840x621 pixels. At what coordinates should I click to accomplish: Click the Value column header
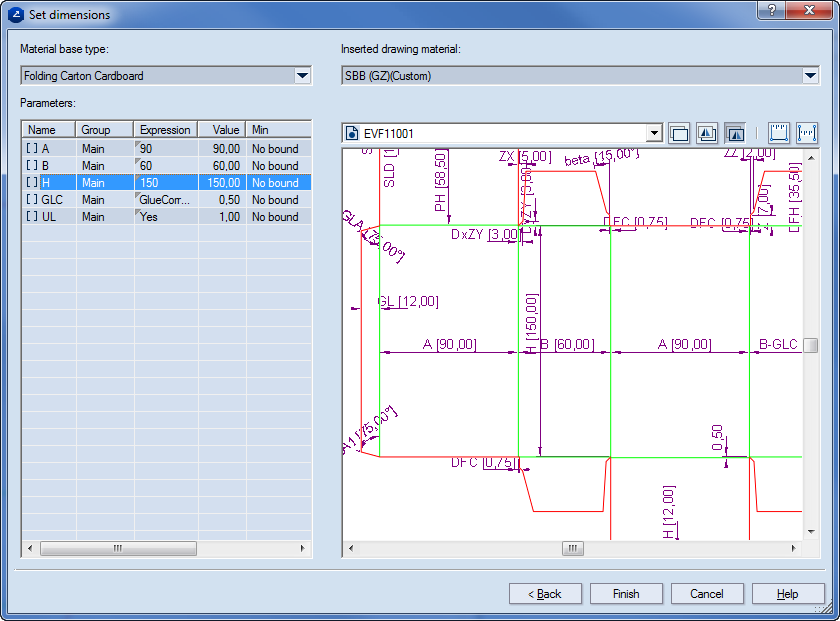click(224, 130)
